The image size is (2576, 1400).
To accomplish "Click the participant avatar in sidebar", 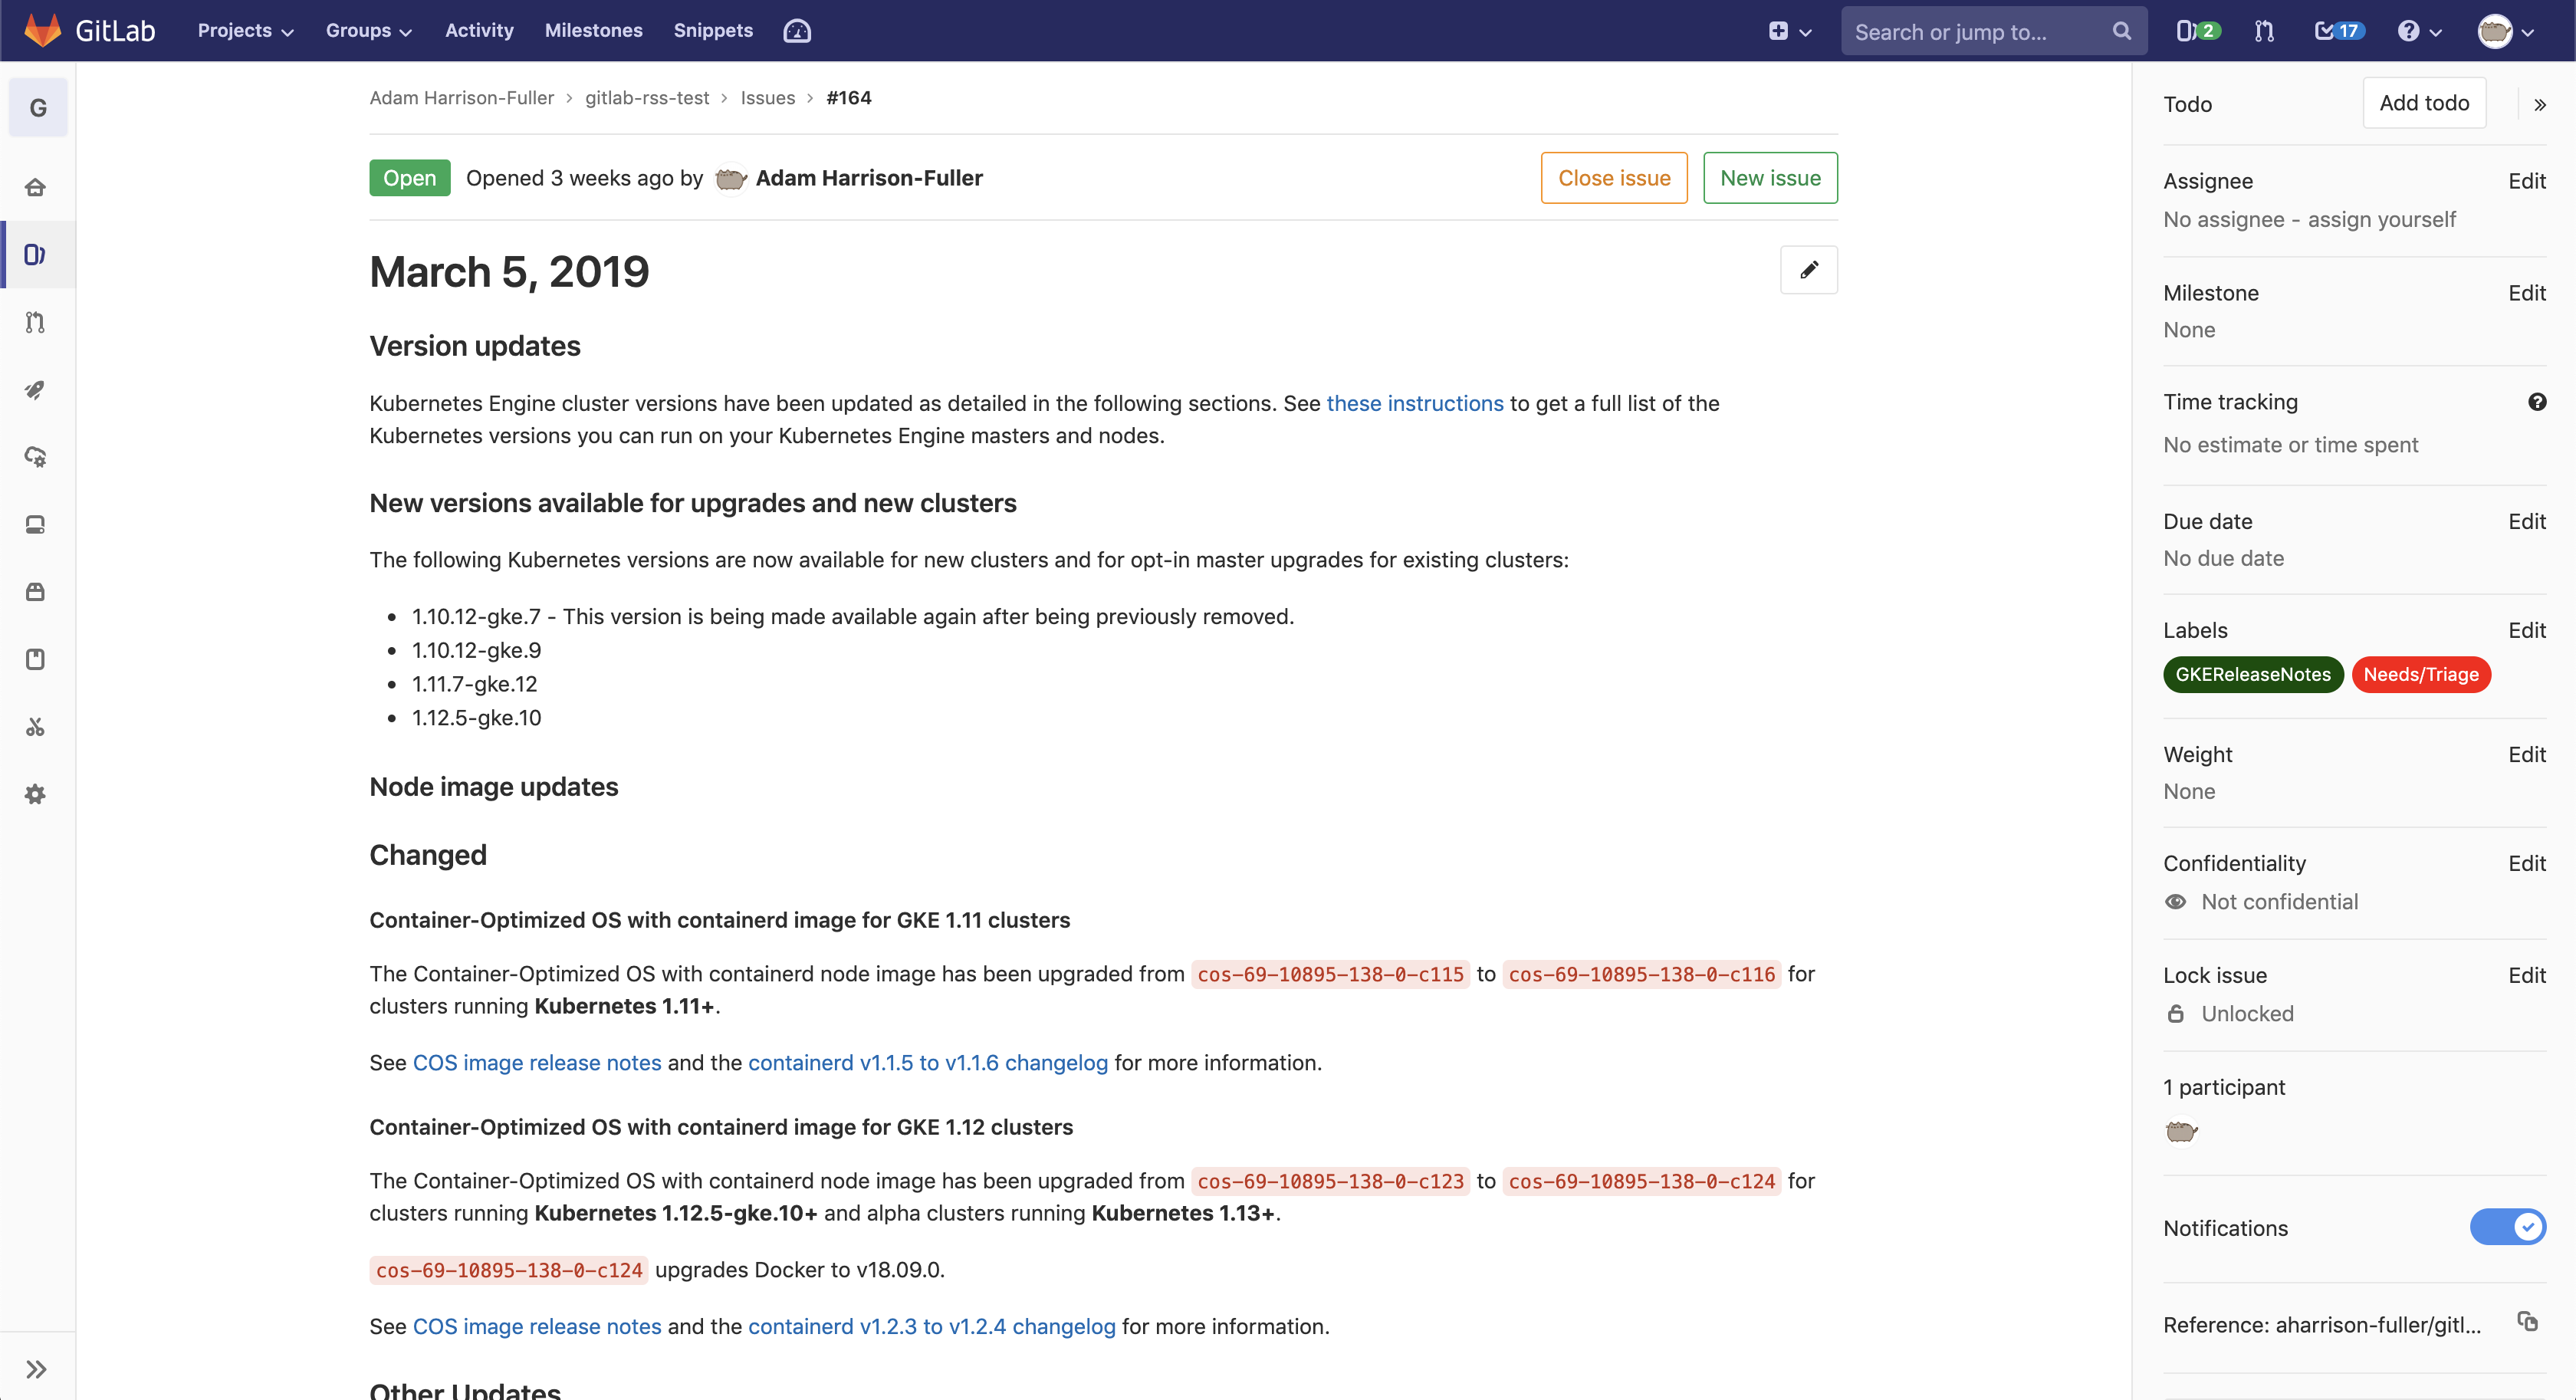I will tap(2181, 1131).
